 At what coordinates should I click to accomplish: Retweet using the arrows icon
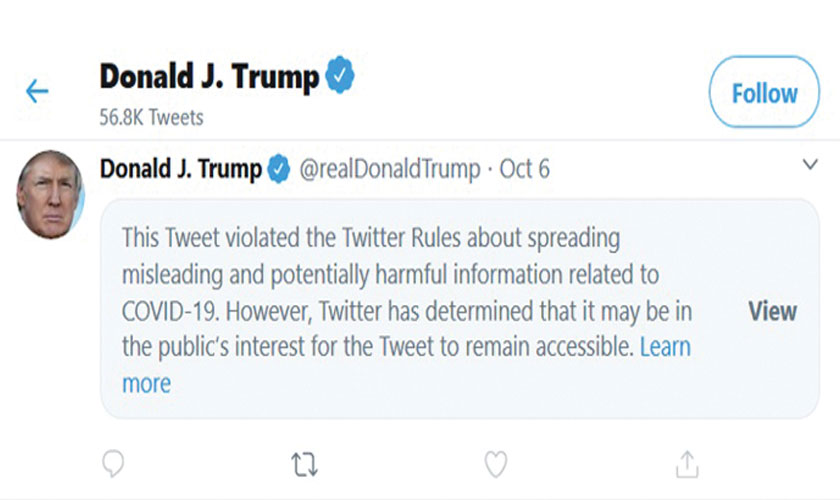click(304, 463)
